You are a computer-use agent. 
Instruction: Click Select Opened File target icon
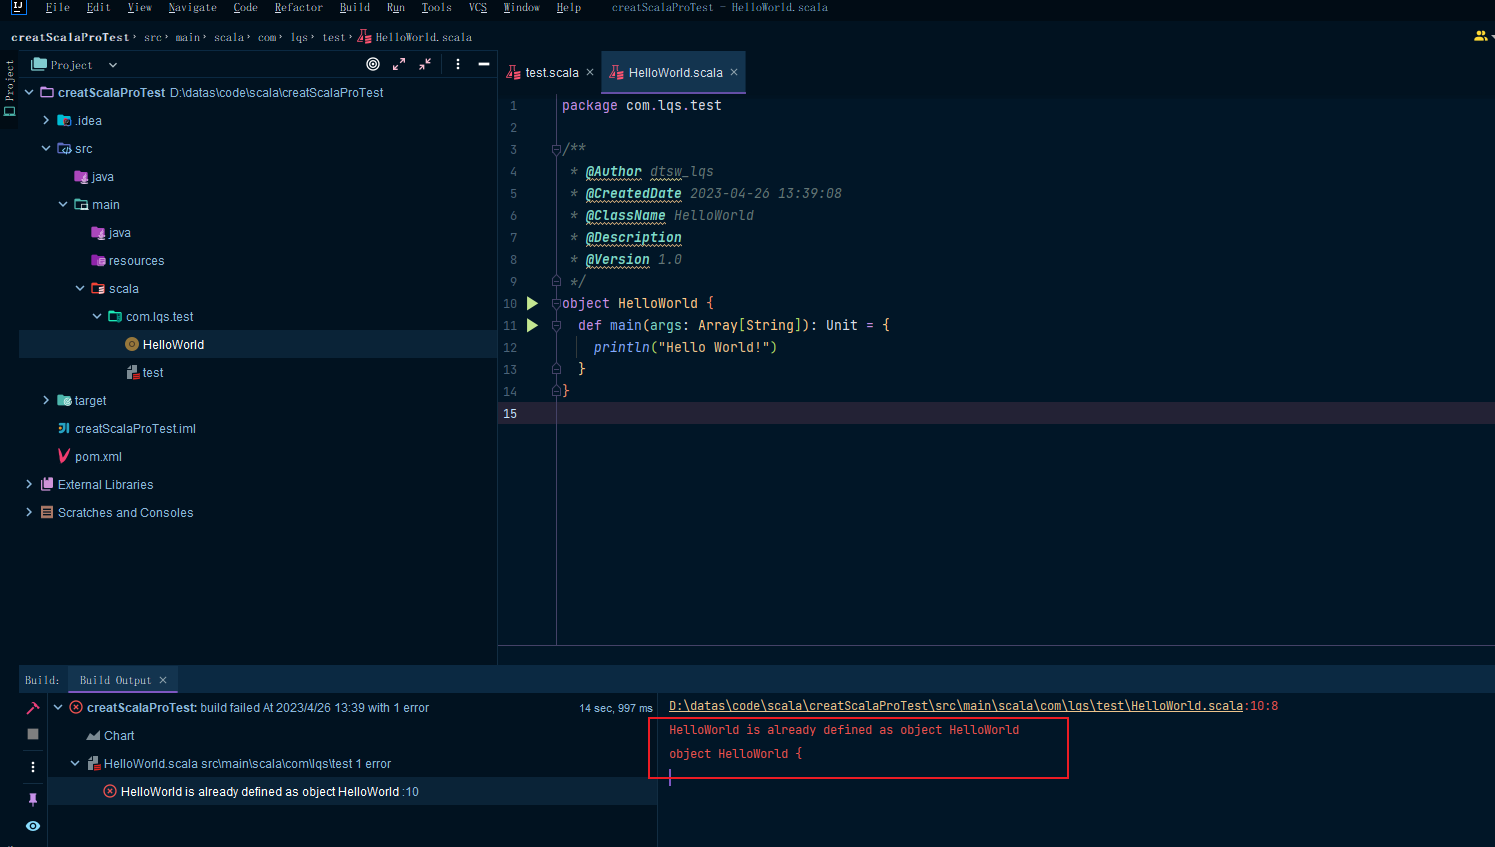(373, 64)
